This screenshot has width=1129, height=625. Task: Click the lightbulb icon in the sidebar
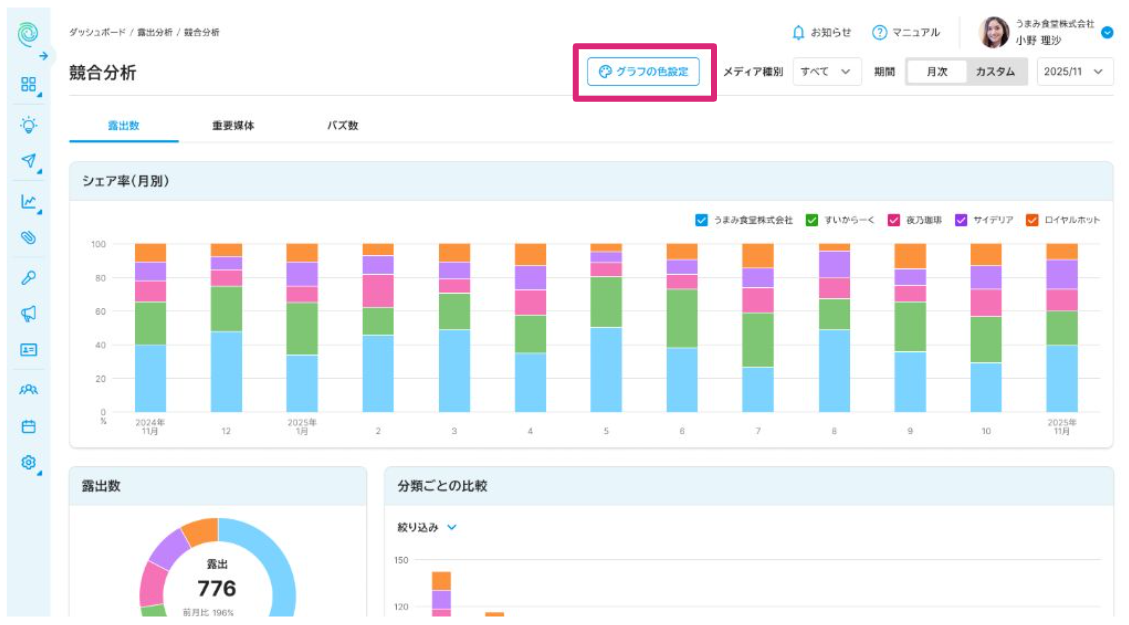[28, 125]
